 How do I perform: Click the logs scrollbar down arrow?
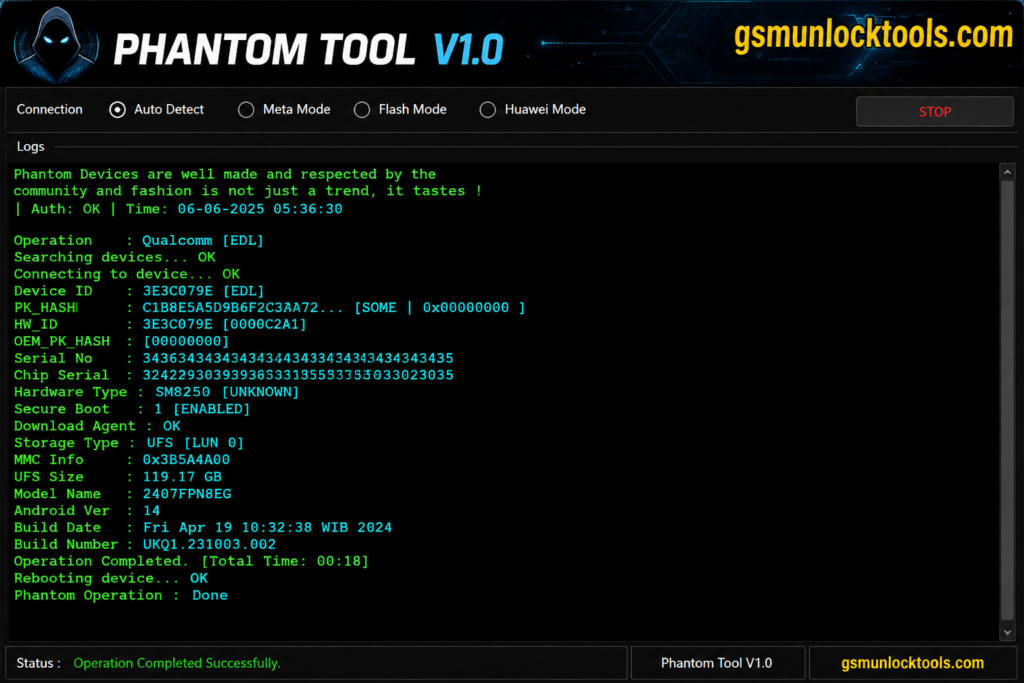(1007, 632)
